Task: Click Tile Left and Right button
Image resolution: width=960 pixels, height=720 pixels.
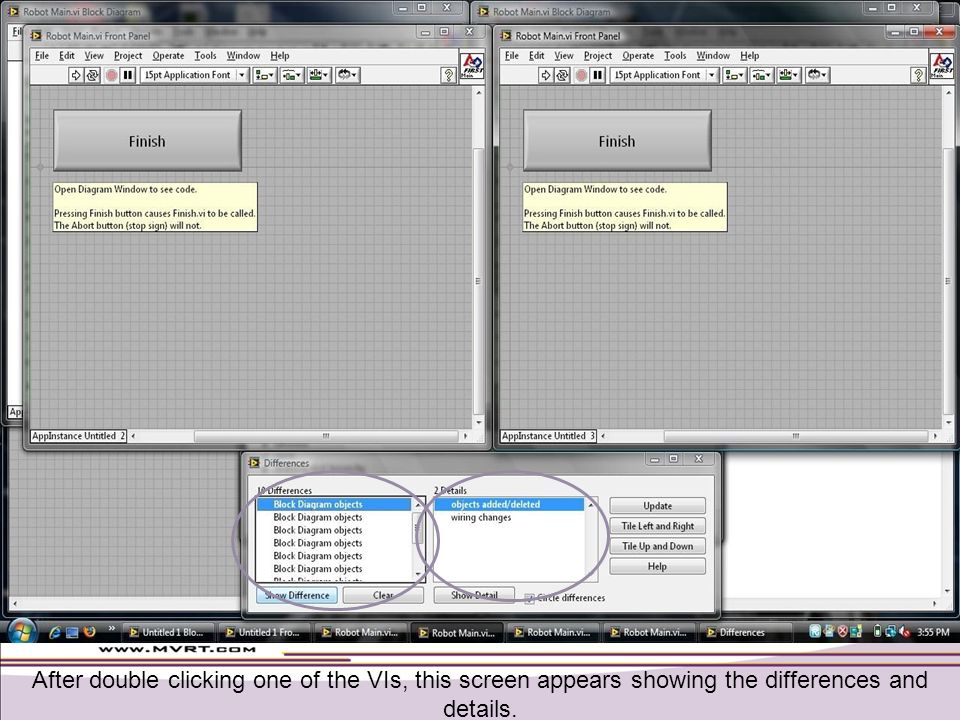Action: [x=658, y=526]
